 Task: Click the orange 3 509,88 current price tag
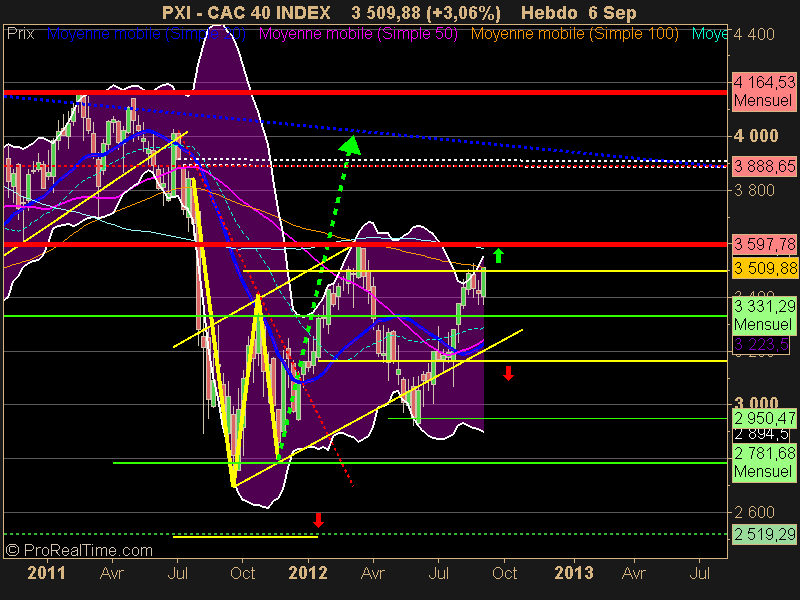(x=764, y=268)
